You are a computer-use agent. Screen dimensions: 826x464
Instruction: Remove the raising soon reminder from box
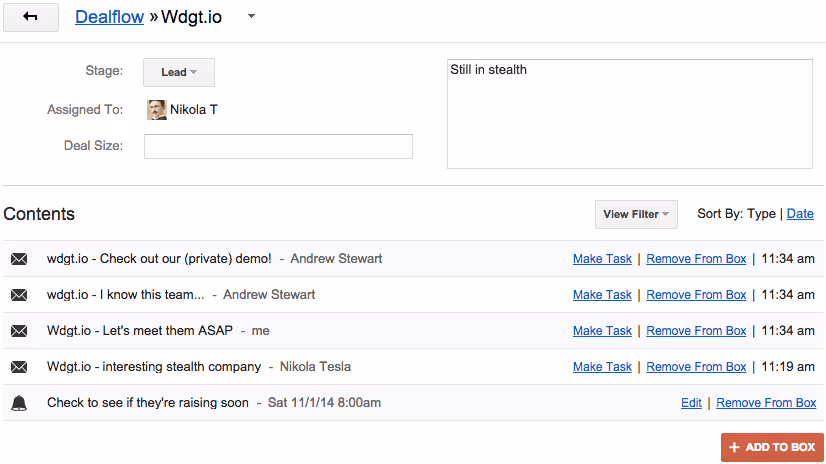pyautogui.click(x=766, y=403)
